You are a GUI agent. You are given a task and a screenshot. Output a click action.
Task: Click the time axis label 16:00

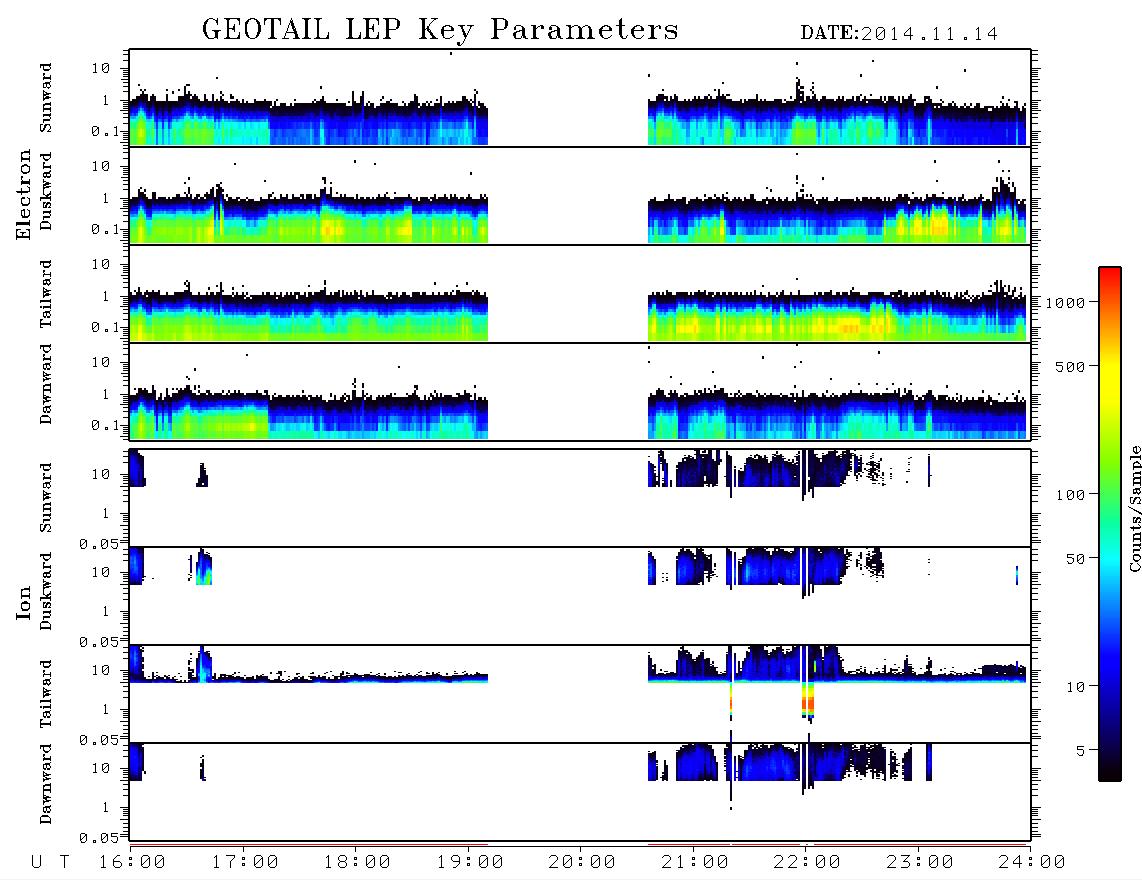click(x=132, y=863)
